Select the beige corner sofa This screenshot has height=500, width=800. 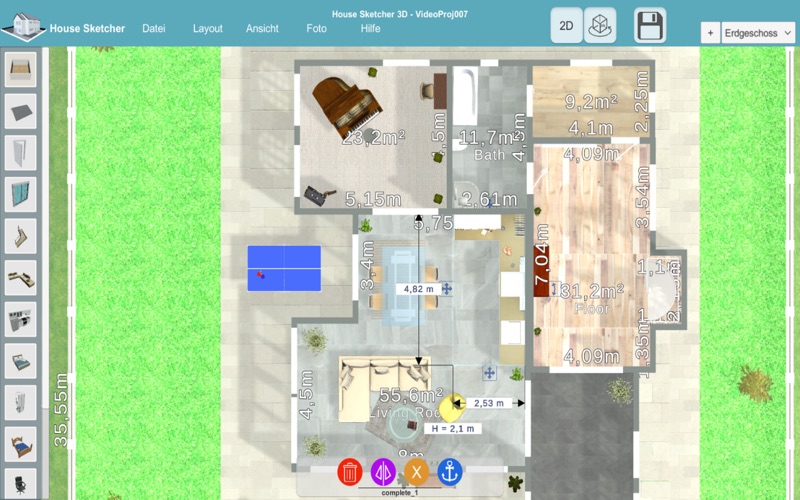[384, 387]
